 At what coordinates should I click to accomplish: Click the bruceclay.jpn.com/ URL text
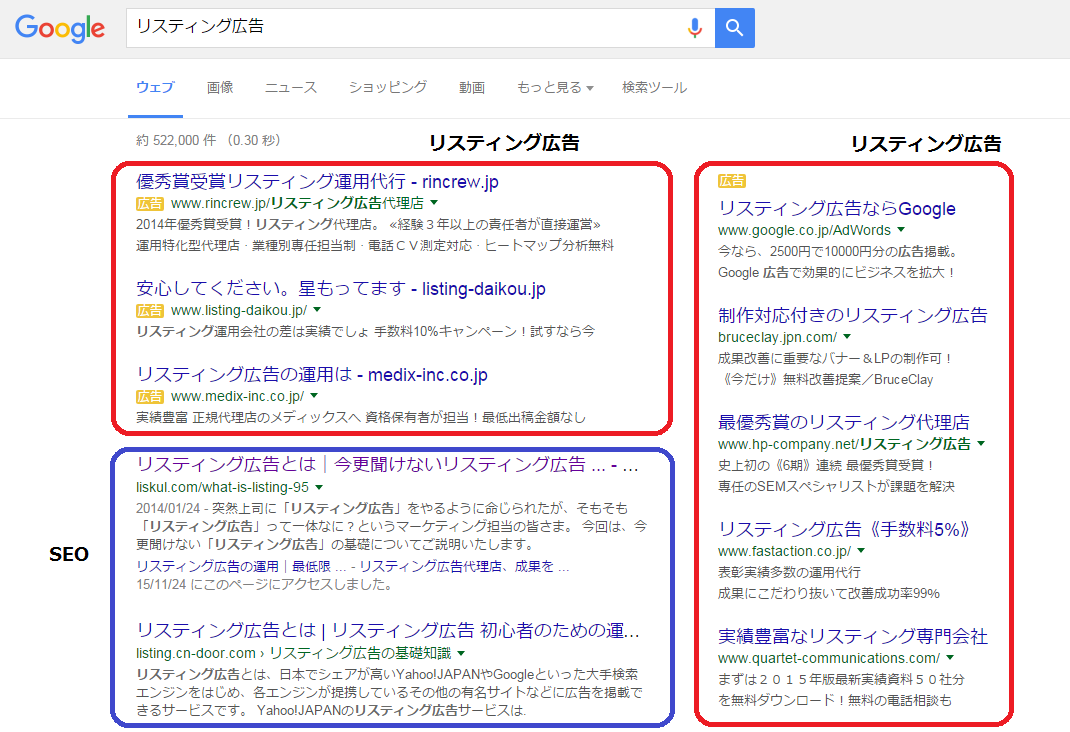pyautogui.click(x=777, y=337)
